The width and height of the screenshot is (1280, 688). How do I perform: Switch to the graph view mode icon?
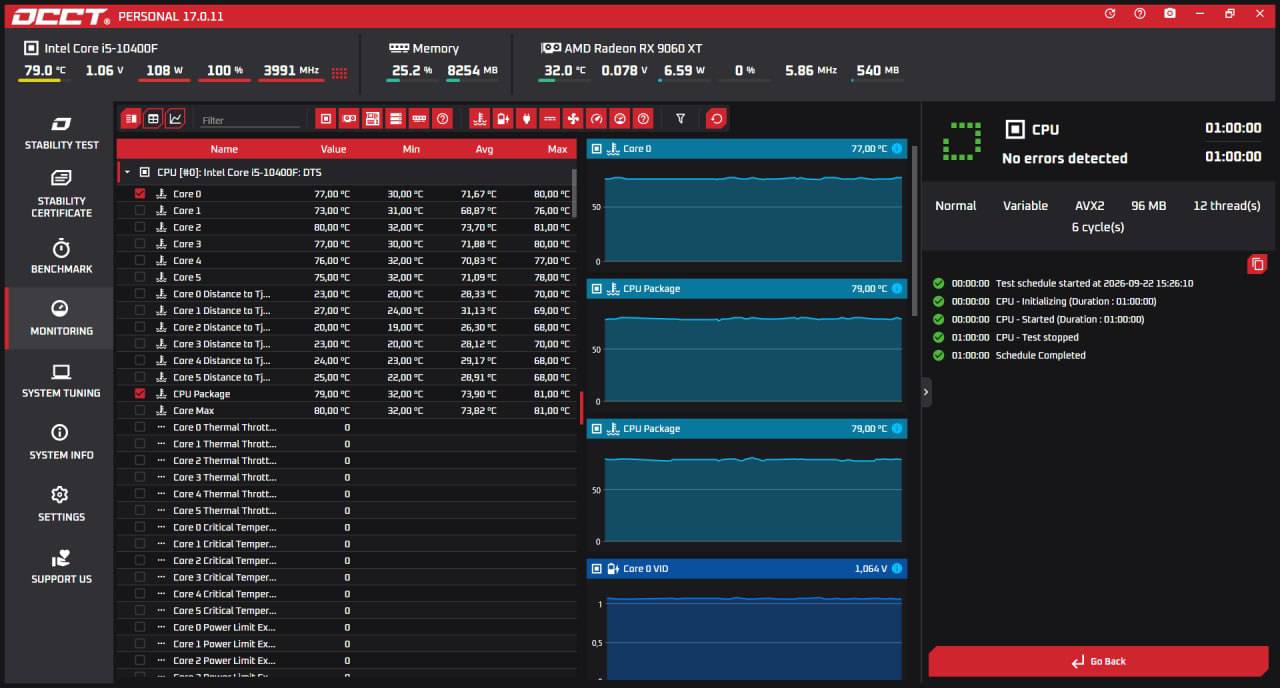175,119
